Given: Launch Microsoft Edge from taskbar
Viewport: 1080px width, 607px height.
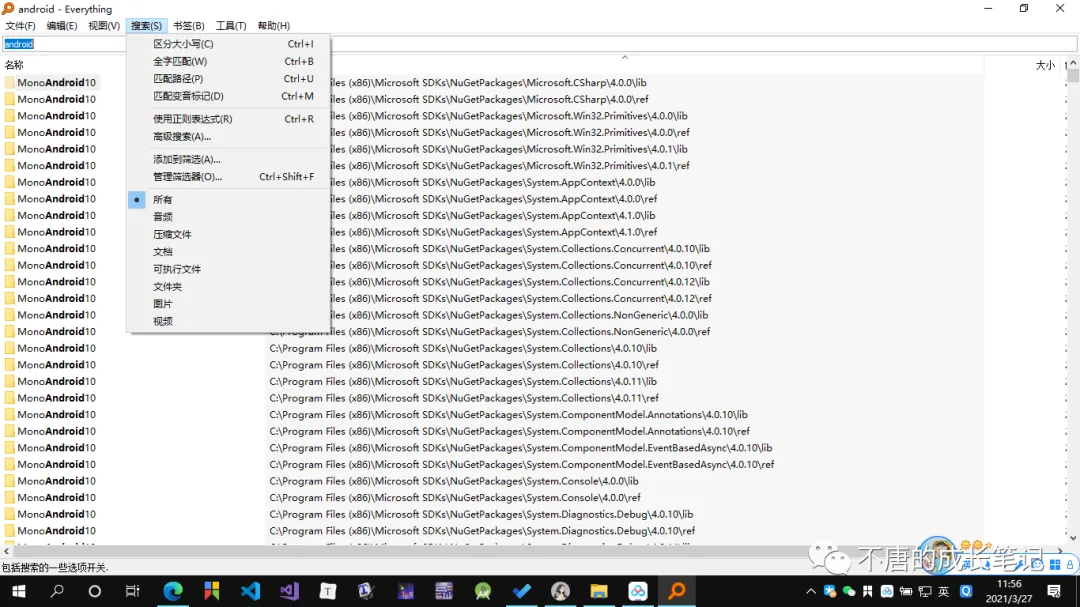Looking at the screenshot, I should click(x=173, y=591).
